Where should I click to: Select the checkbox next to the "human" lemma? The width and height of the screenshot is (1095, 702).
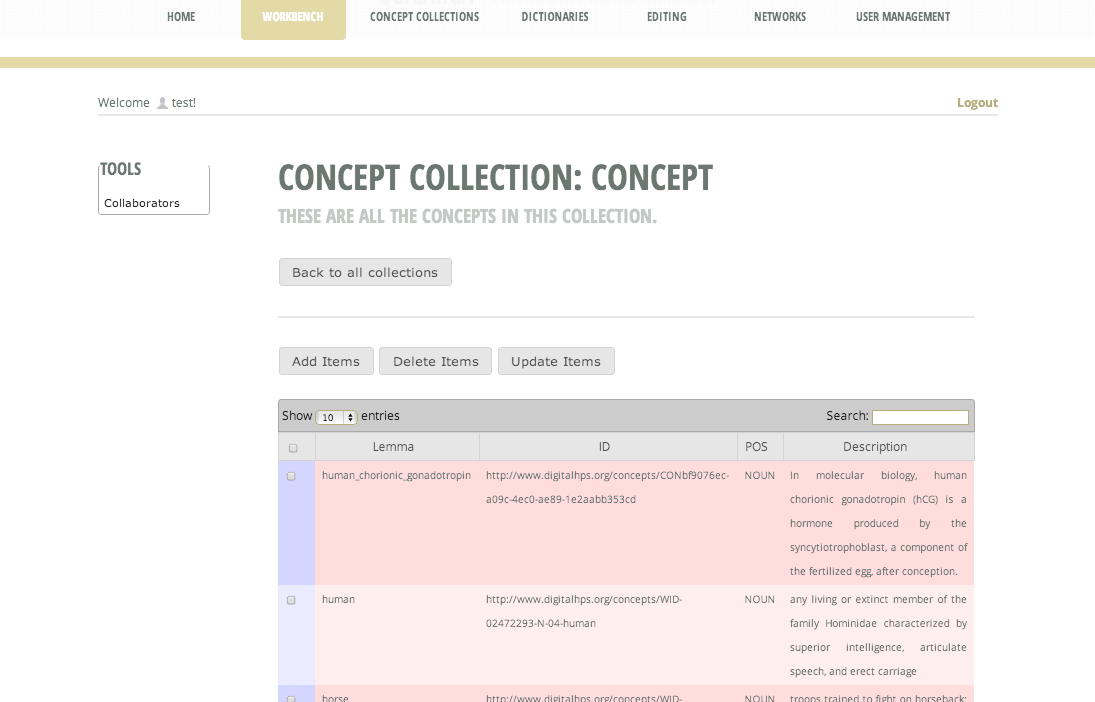pos(291,599)
